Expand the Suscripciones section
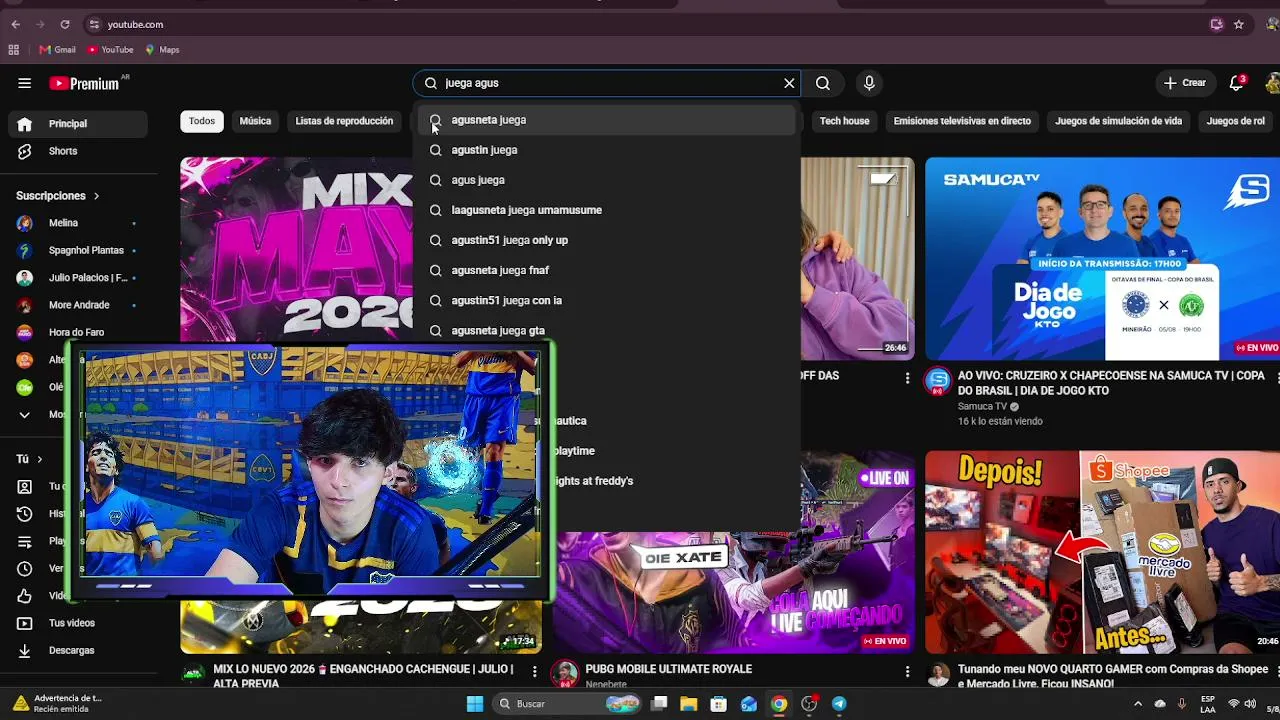Image resolution: width=1280 pixels, height=720 pixels. (58, 196)
